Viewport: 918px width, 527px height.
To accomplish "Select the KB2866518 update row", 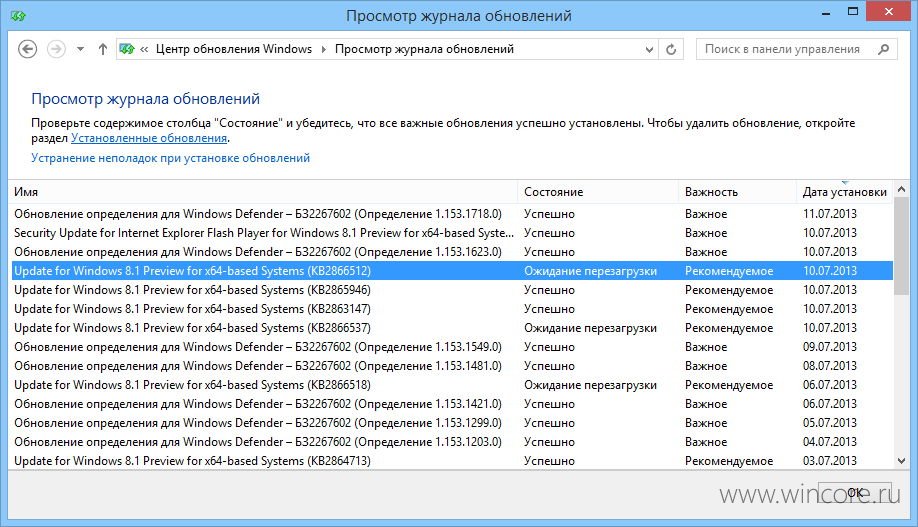I will tap(452, 385).
